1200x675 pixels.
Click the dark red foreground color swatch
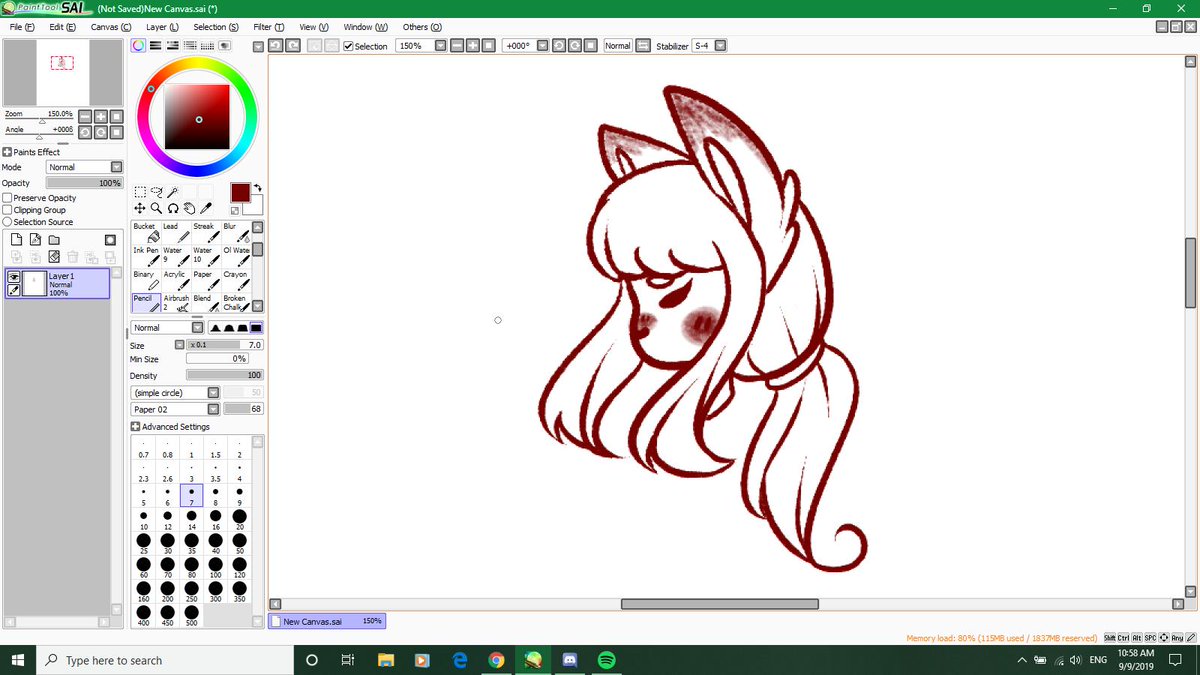(241, 192)
